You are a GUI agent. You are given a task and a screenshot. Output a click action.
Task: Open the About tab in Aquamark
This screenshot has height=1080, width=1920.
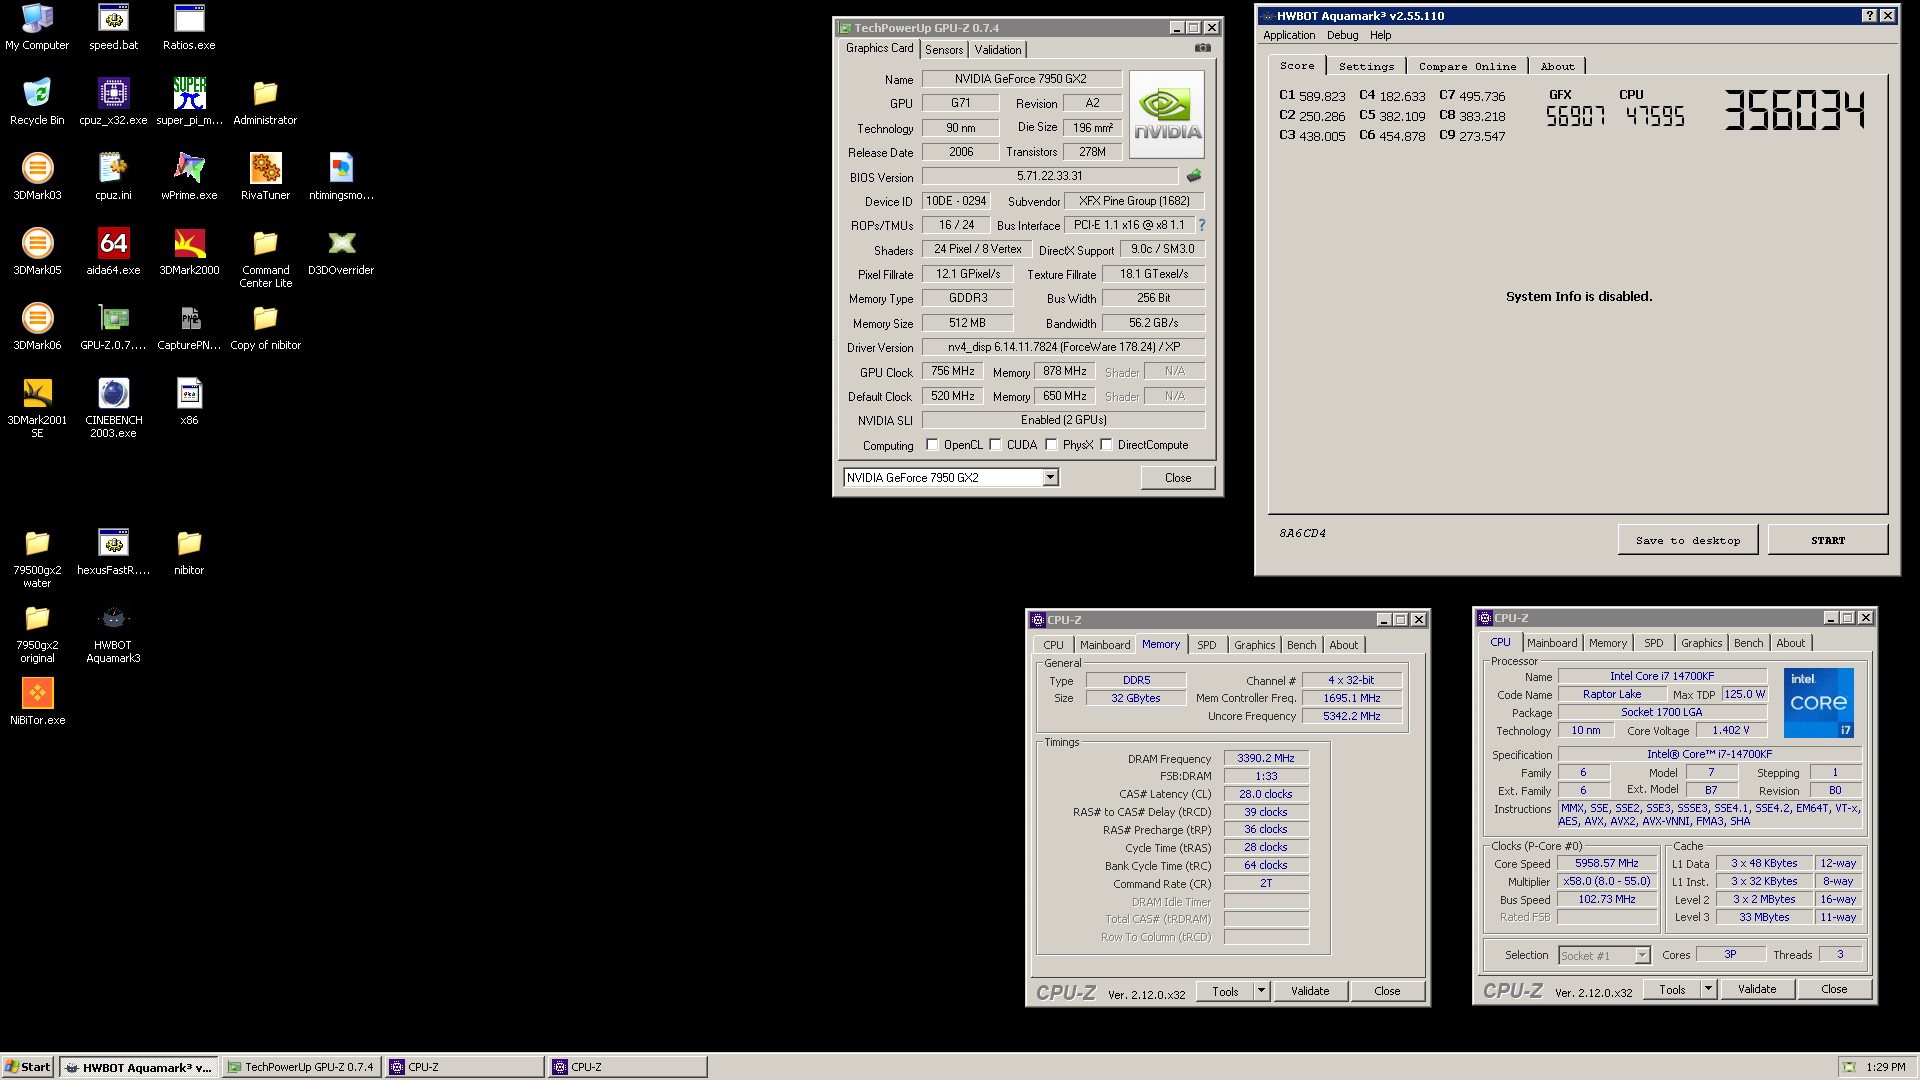click(1557, 66)
